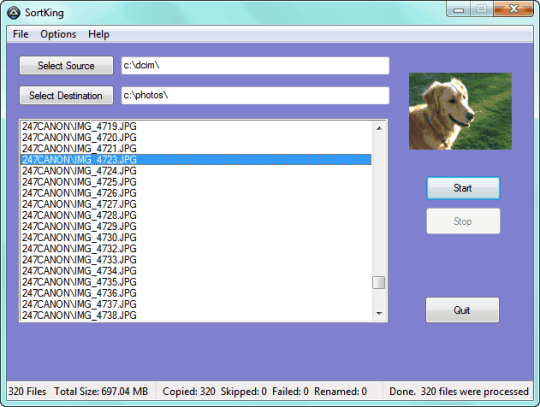Image resolution: width=540 pixels, height=407 pixels.
Task: Click 'Done. 320 files were processed' status
Action: click(x=459, y=392)
